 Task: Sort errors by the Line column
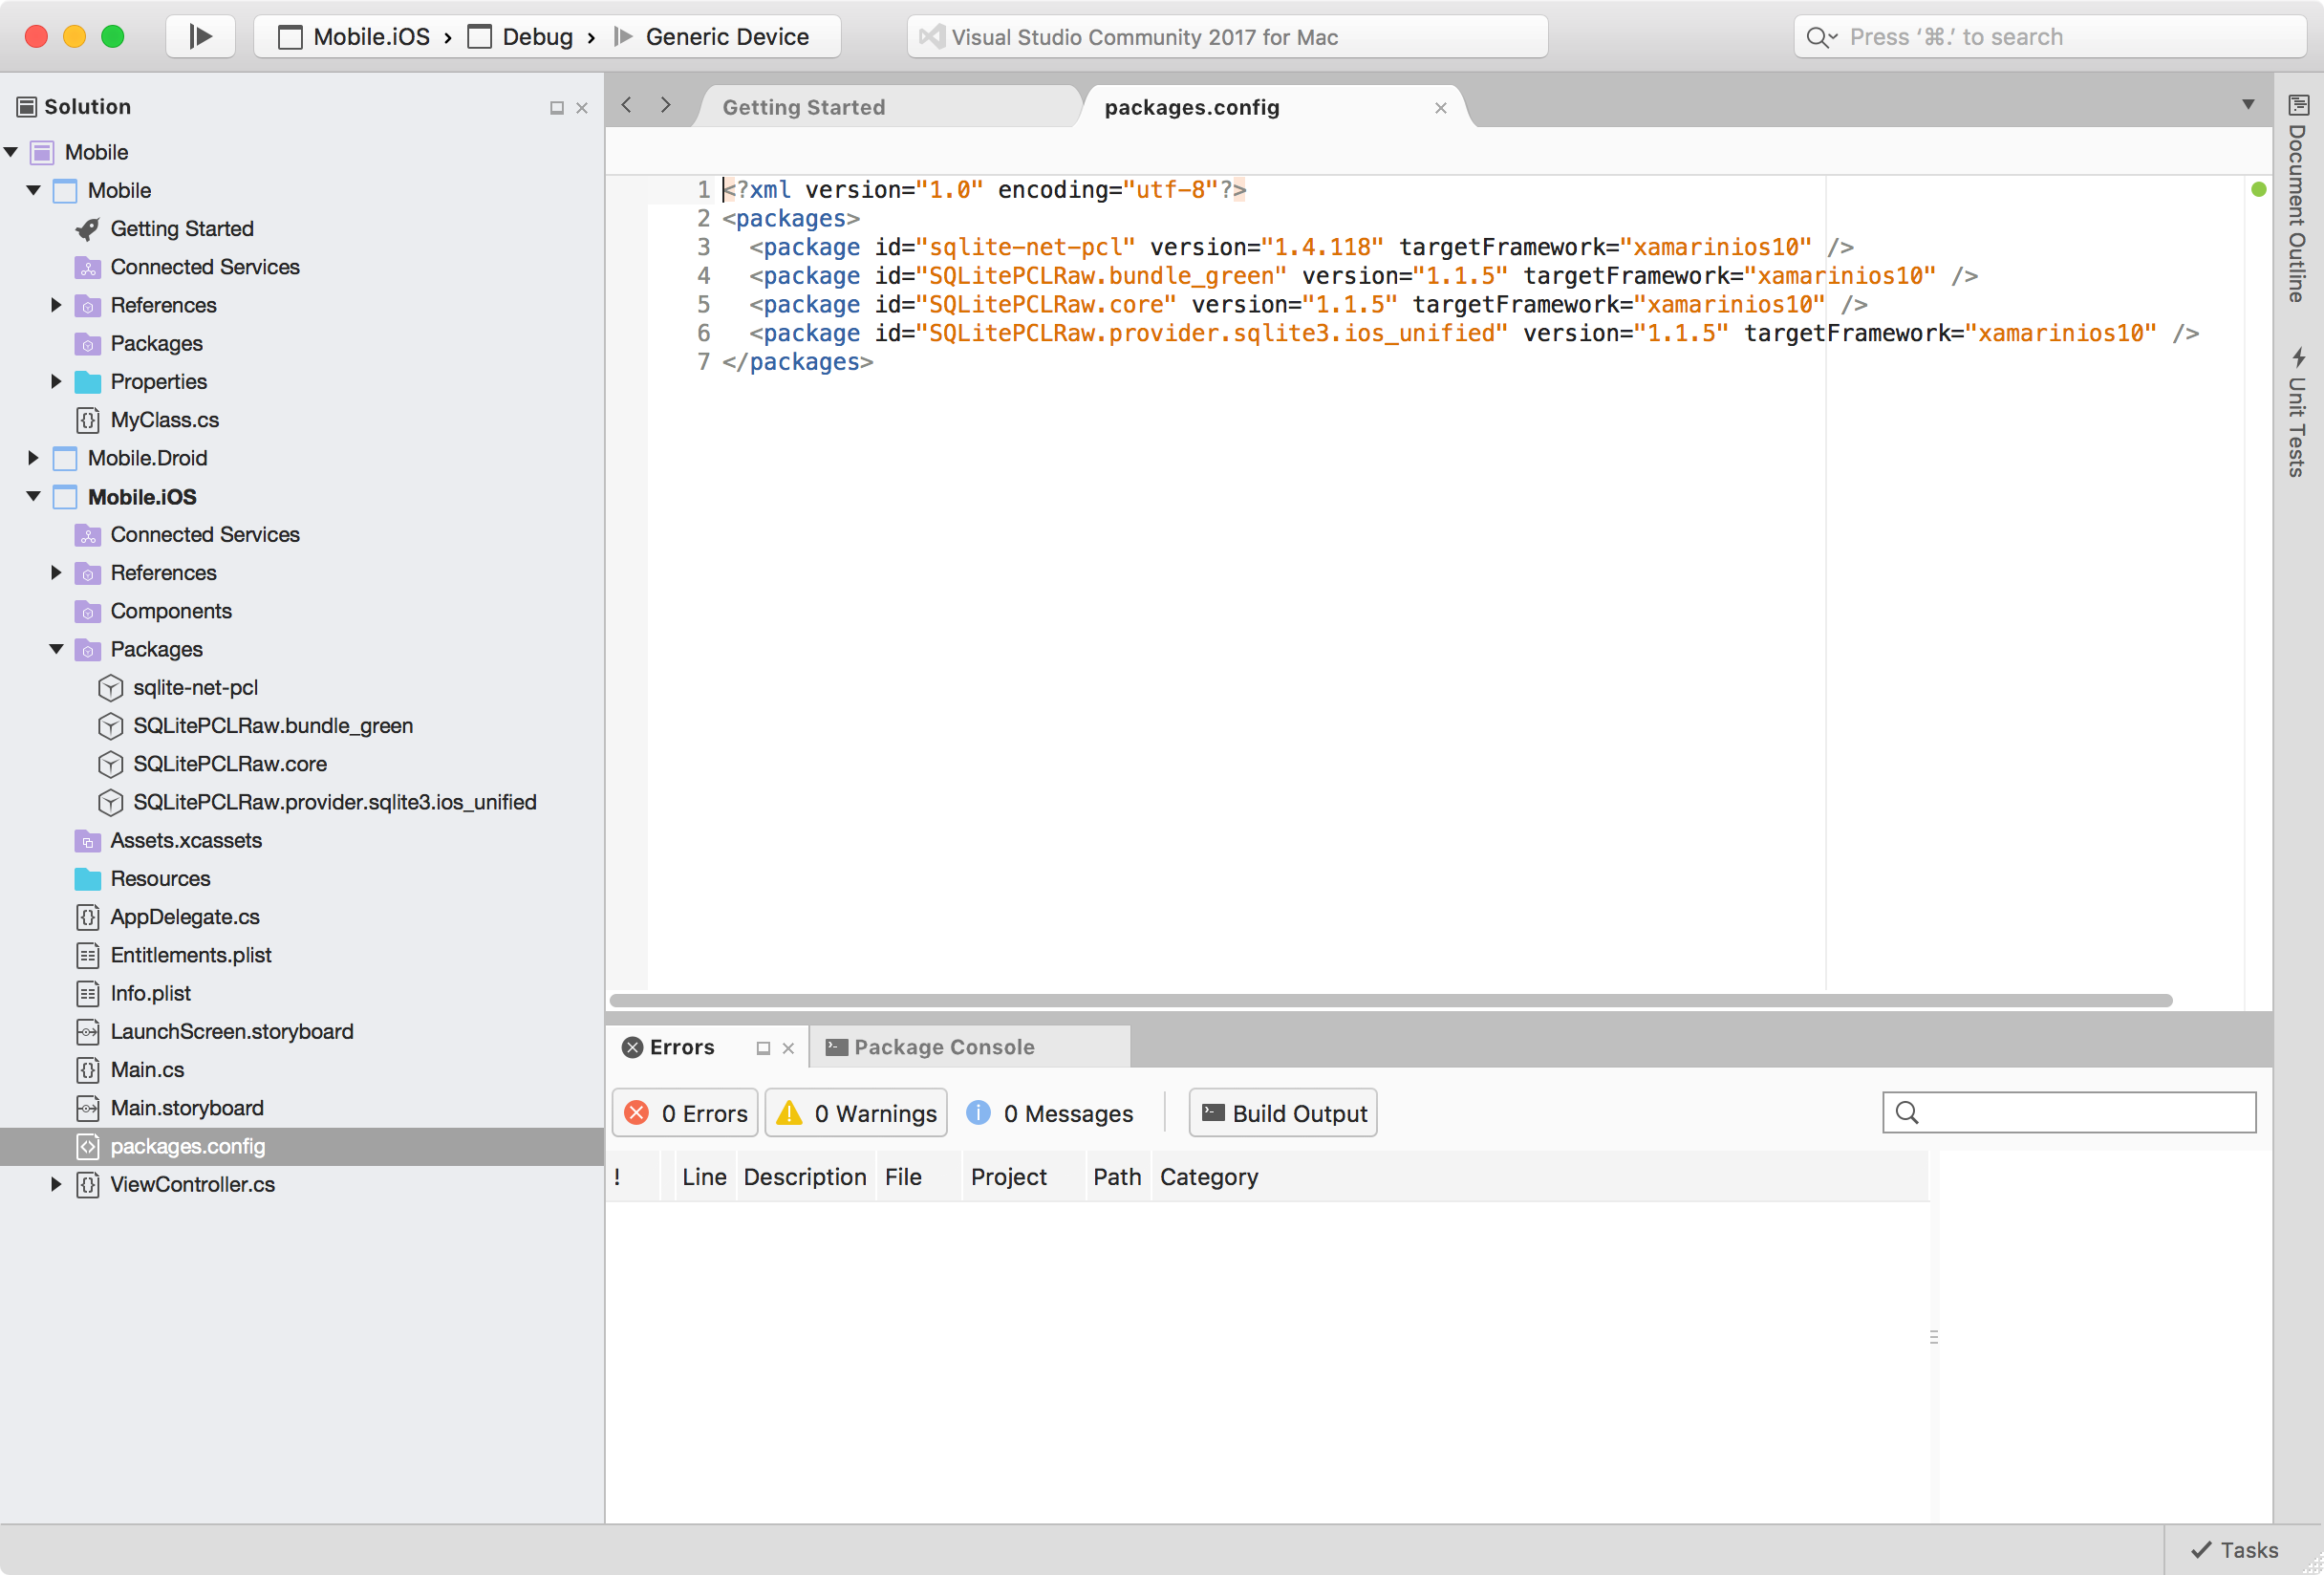pos(704,1178)
